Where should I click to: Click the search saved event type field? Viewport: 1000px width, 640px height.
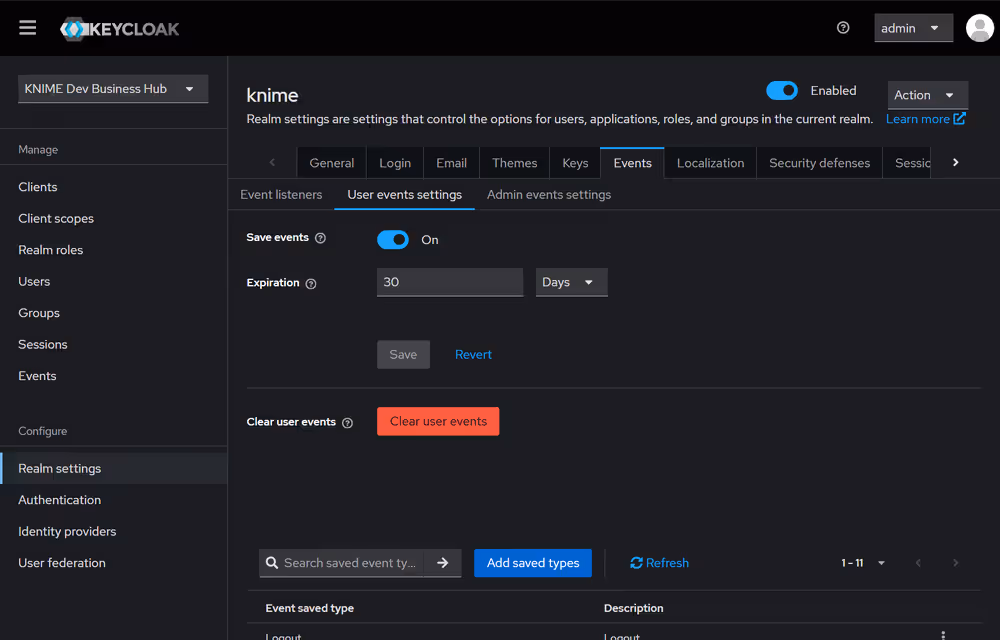pos(350,563)
